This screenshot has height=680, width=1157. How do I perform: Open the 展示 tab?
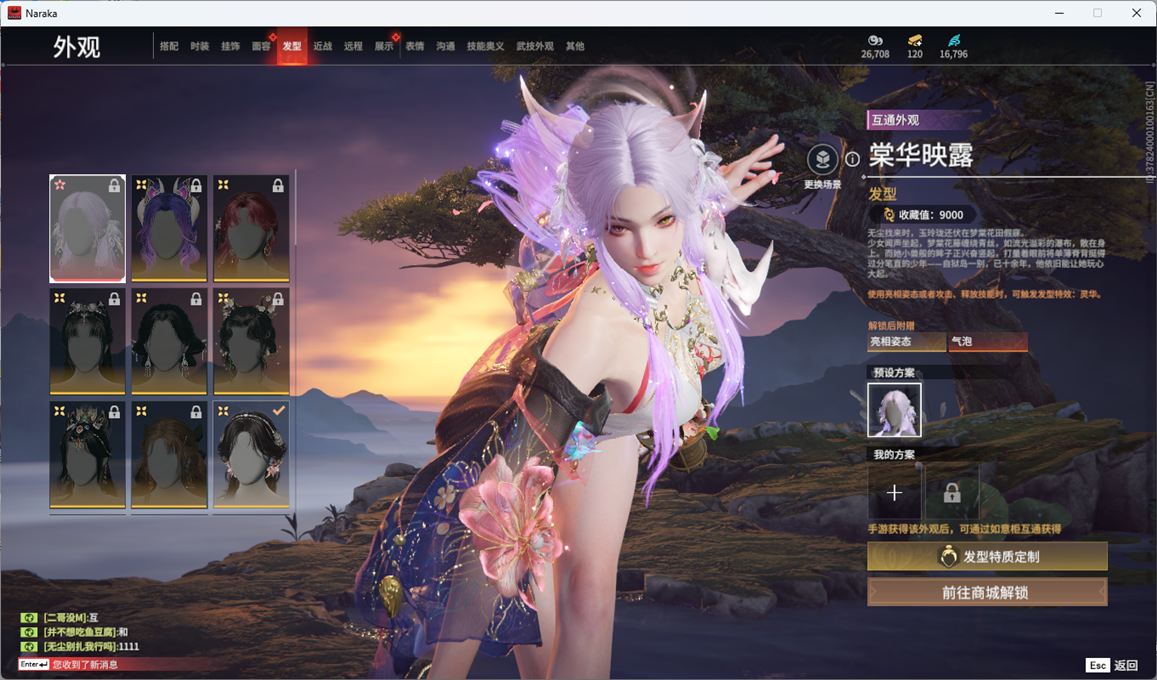[x=384, y=46]
